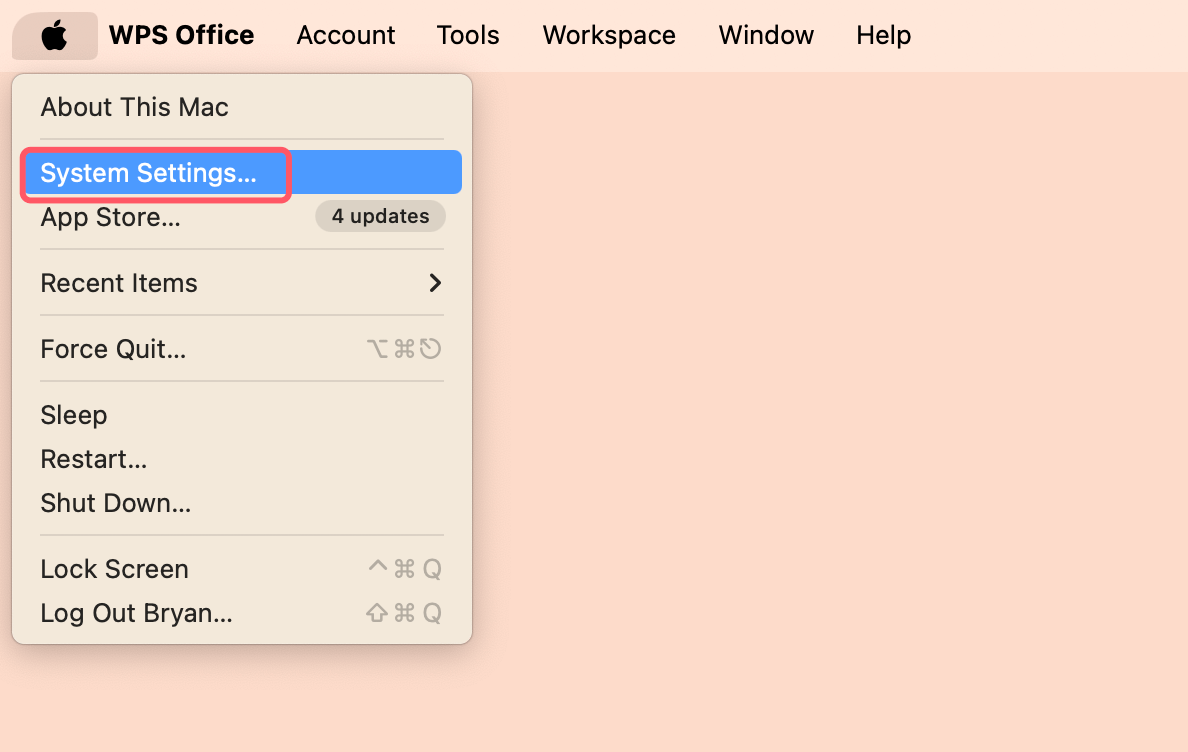This screenshot has width=1188, height=752.
Task: Select System Settings… from the Apple menu
Action: [x=242, y=173]
